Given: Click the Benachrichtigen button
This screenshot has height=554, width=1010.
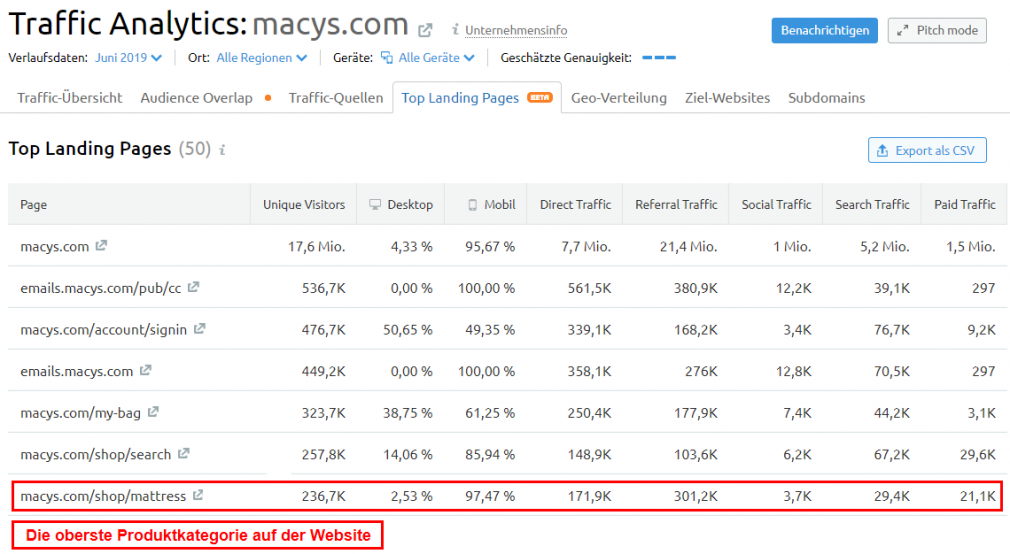Looking at the screenshot, I should point(824,30).
